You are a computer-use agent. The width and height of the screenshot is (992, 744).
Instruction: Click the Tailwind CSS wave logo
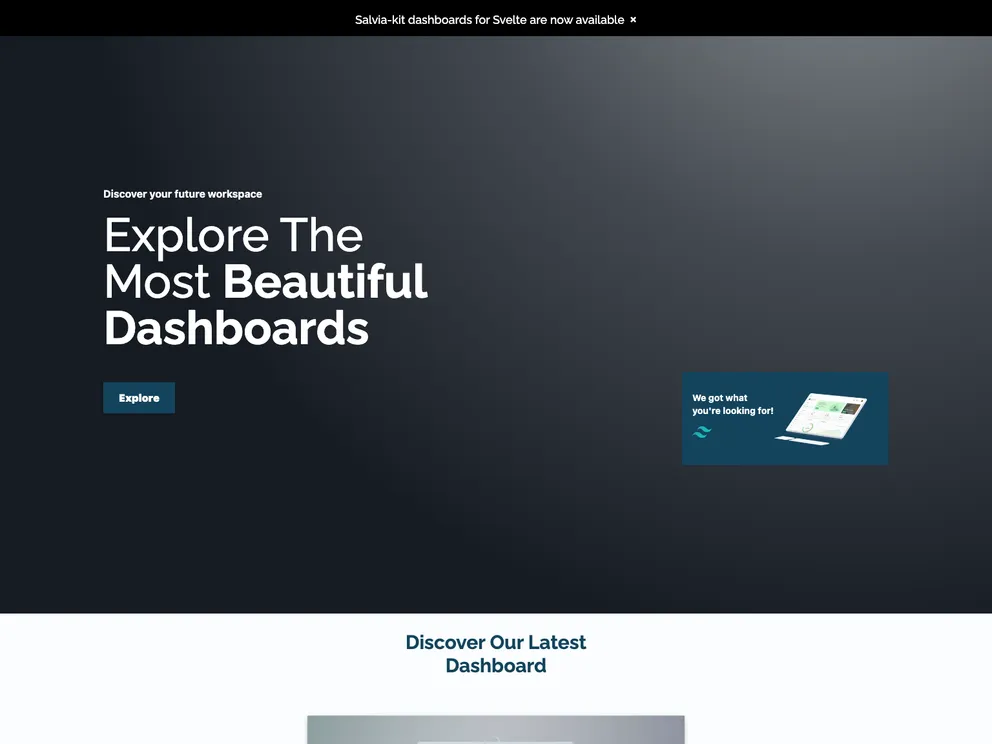[x=702, y=432]
